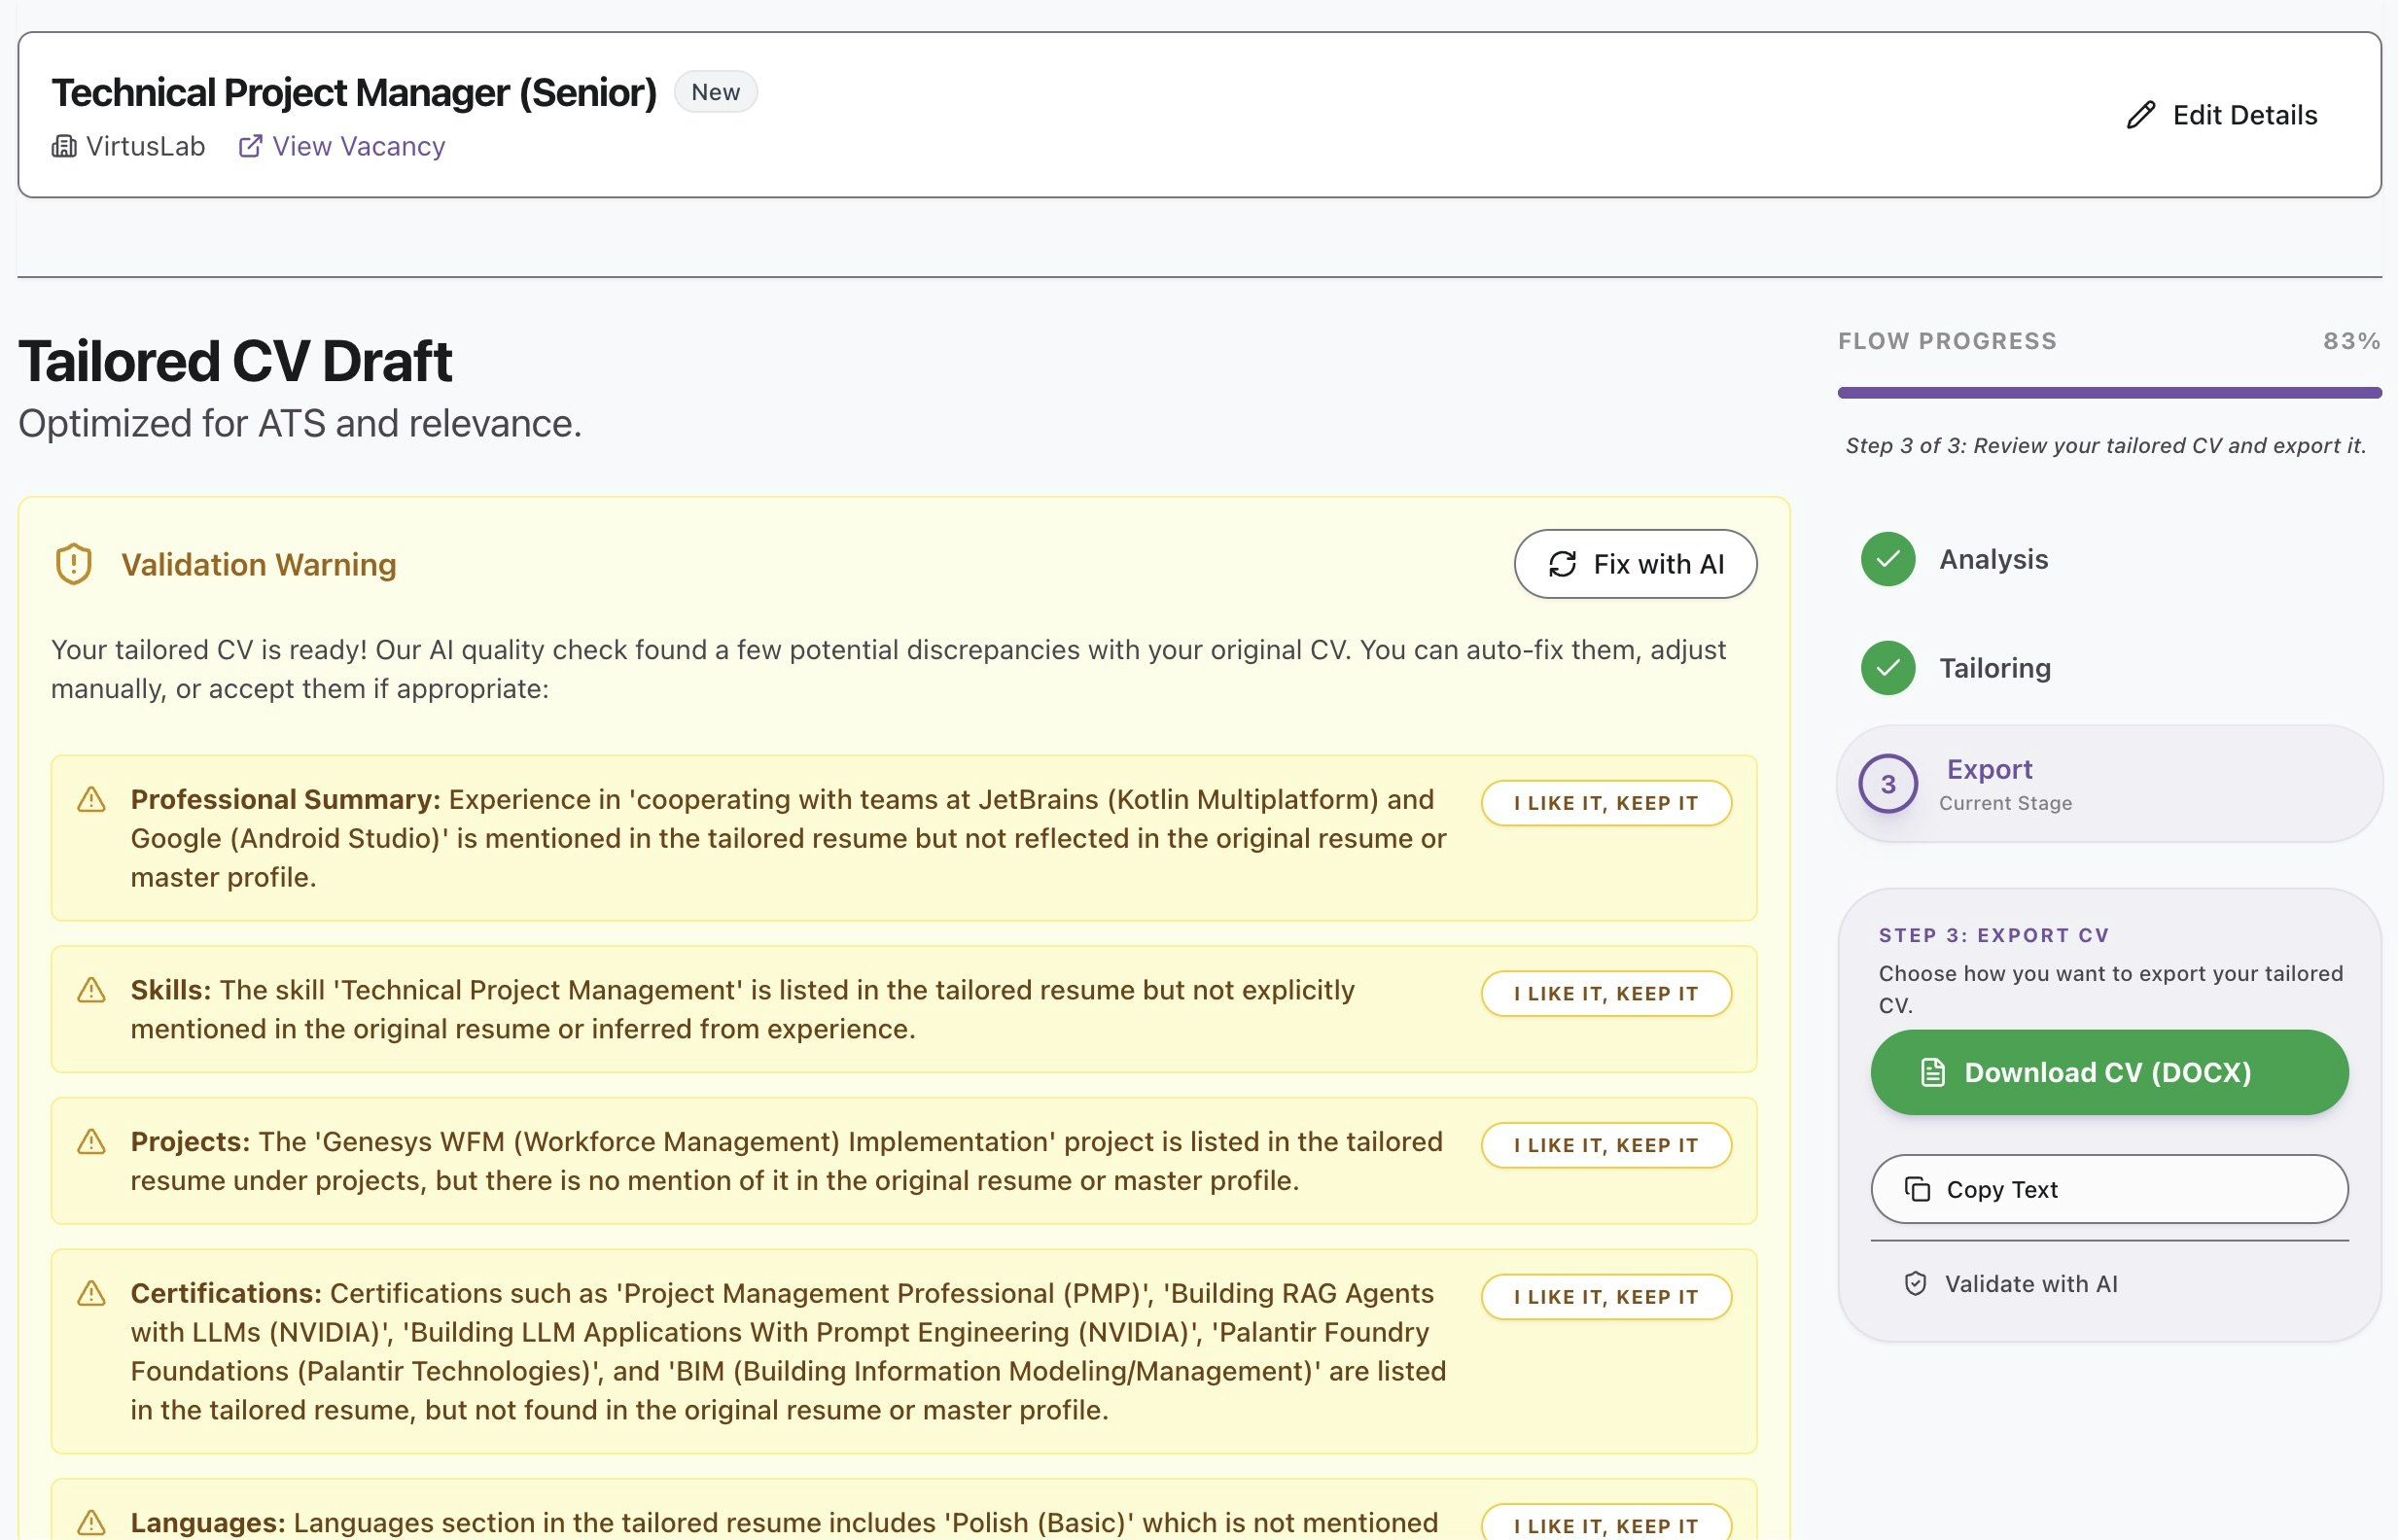This screenshot has height=1540, width=2398.
Task: Accept the Skills warning with Keep It
Action: (x=1605, y=994)
